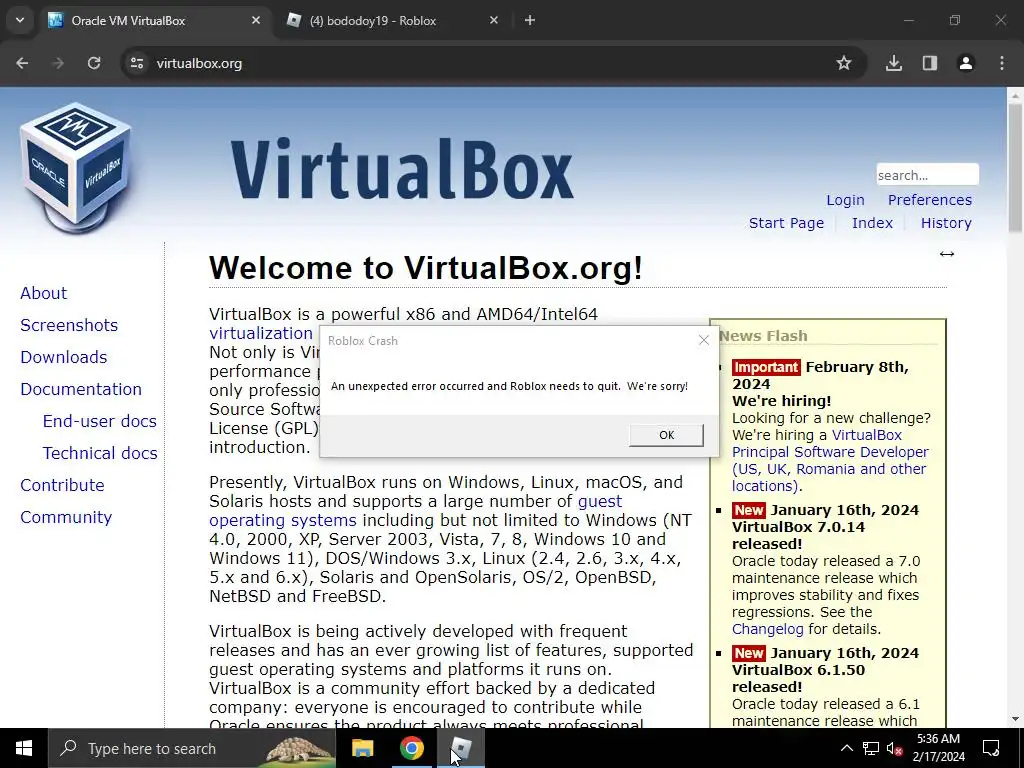
Task: Open the Chrome downloads icon
Action: pyautogui.click(x=893, y=63)
